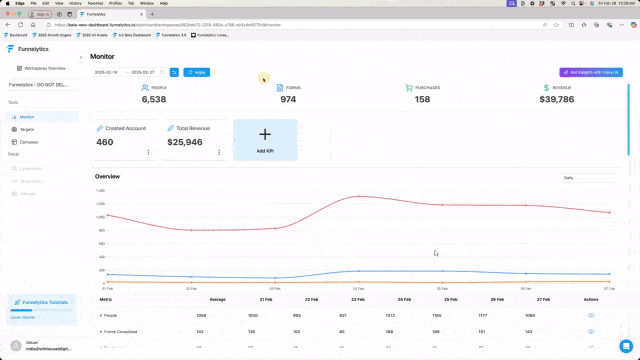Click the People stat icon
The height and width of the screenshot is (360, 640).
pyautogui.click(x=144, y=87)
